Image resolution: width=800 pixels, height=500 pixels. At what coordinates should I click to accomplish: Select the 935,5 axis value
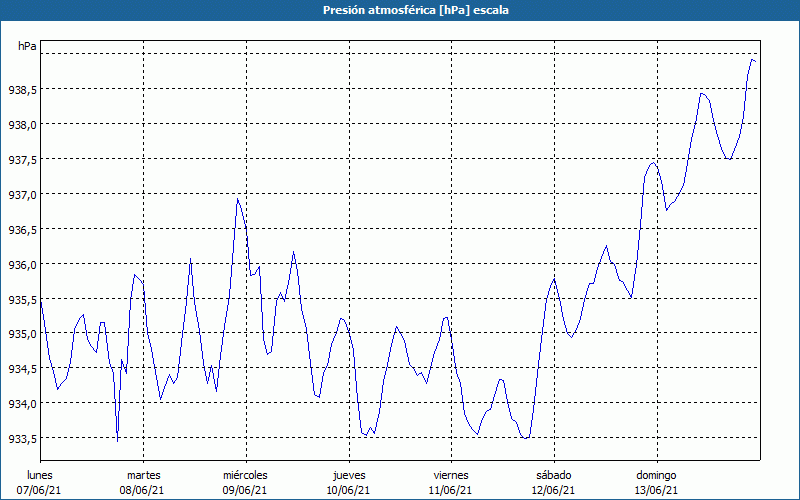tap(22, 299)
